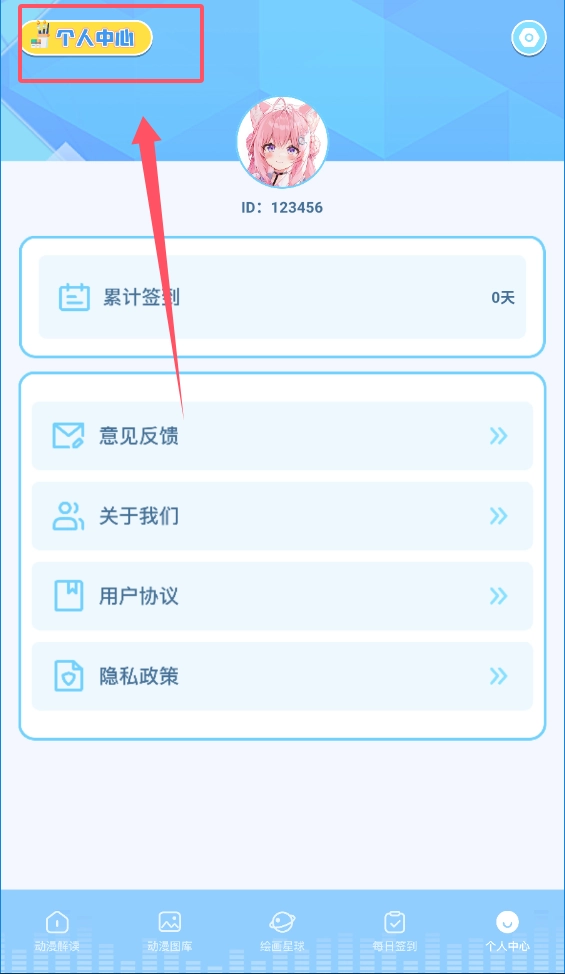Switch to the 动漫解读 tab
565x974 pixels.
pos(57,931)
